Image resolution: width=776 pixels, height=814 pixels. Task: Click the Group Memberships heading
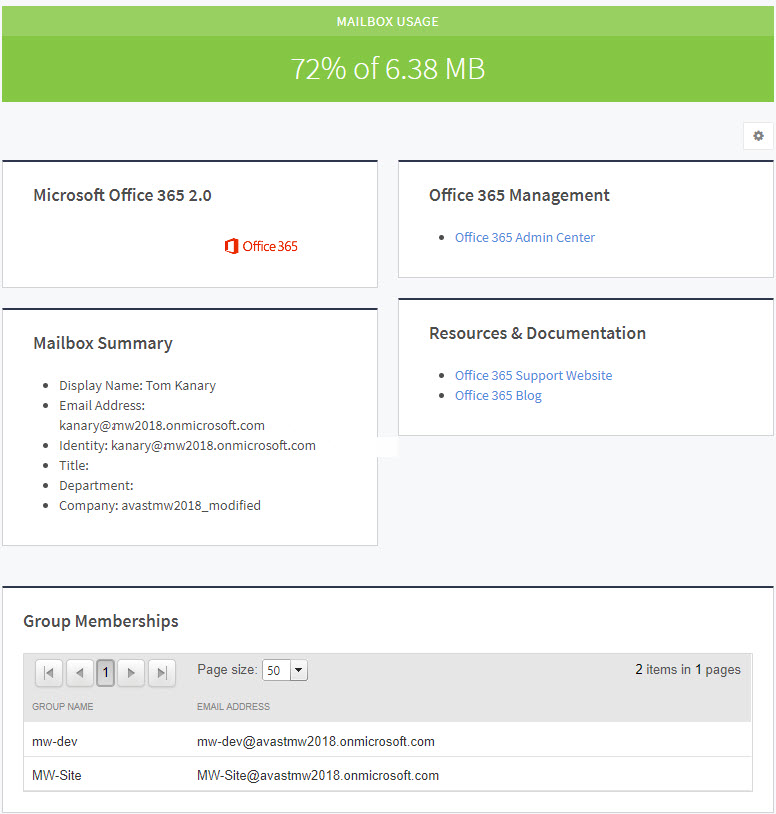[101, 621]
